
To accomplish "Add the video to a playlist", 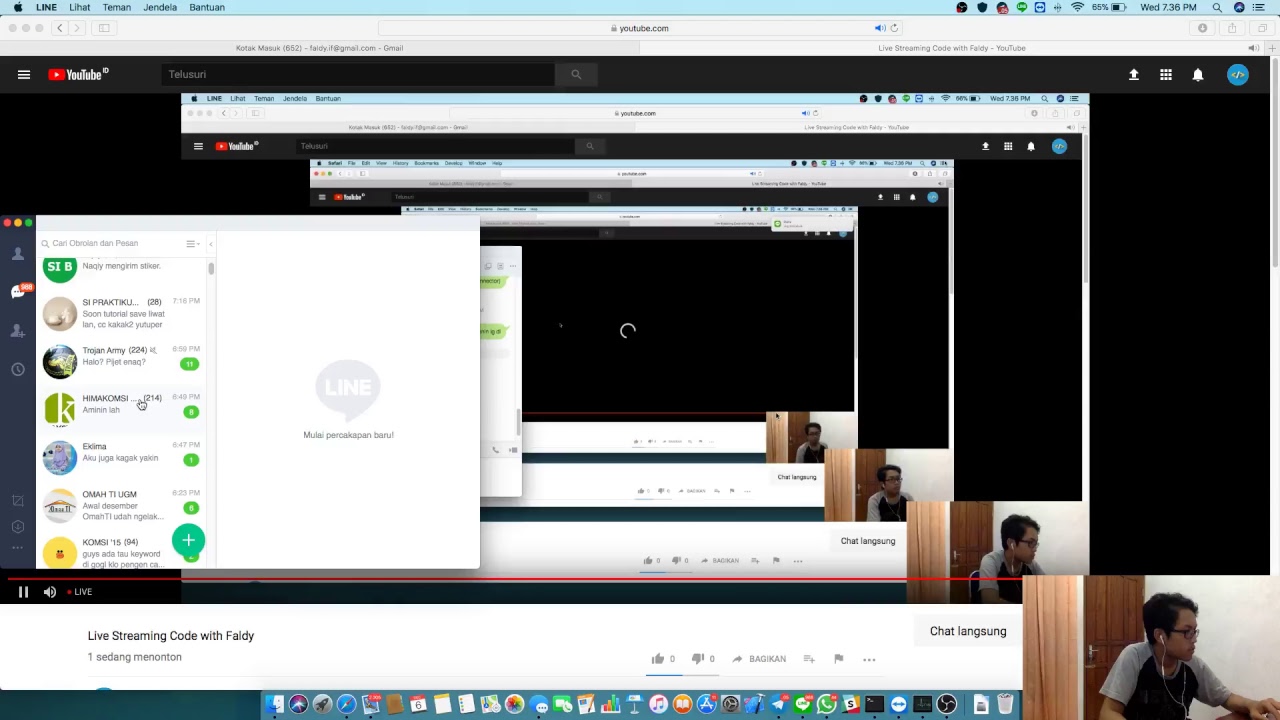I will point(809,659).
